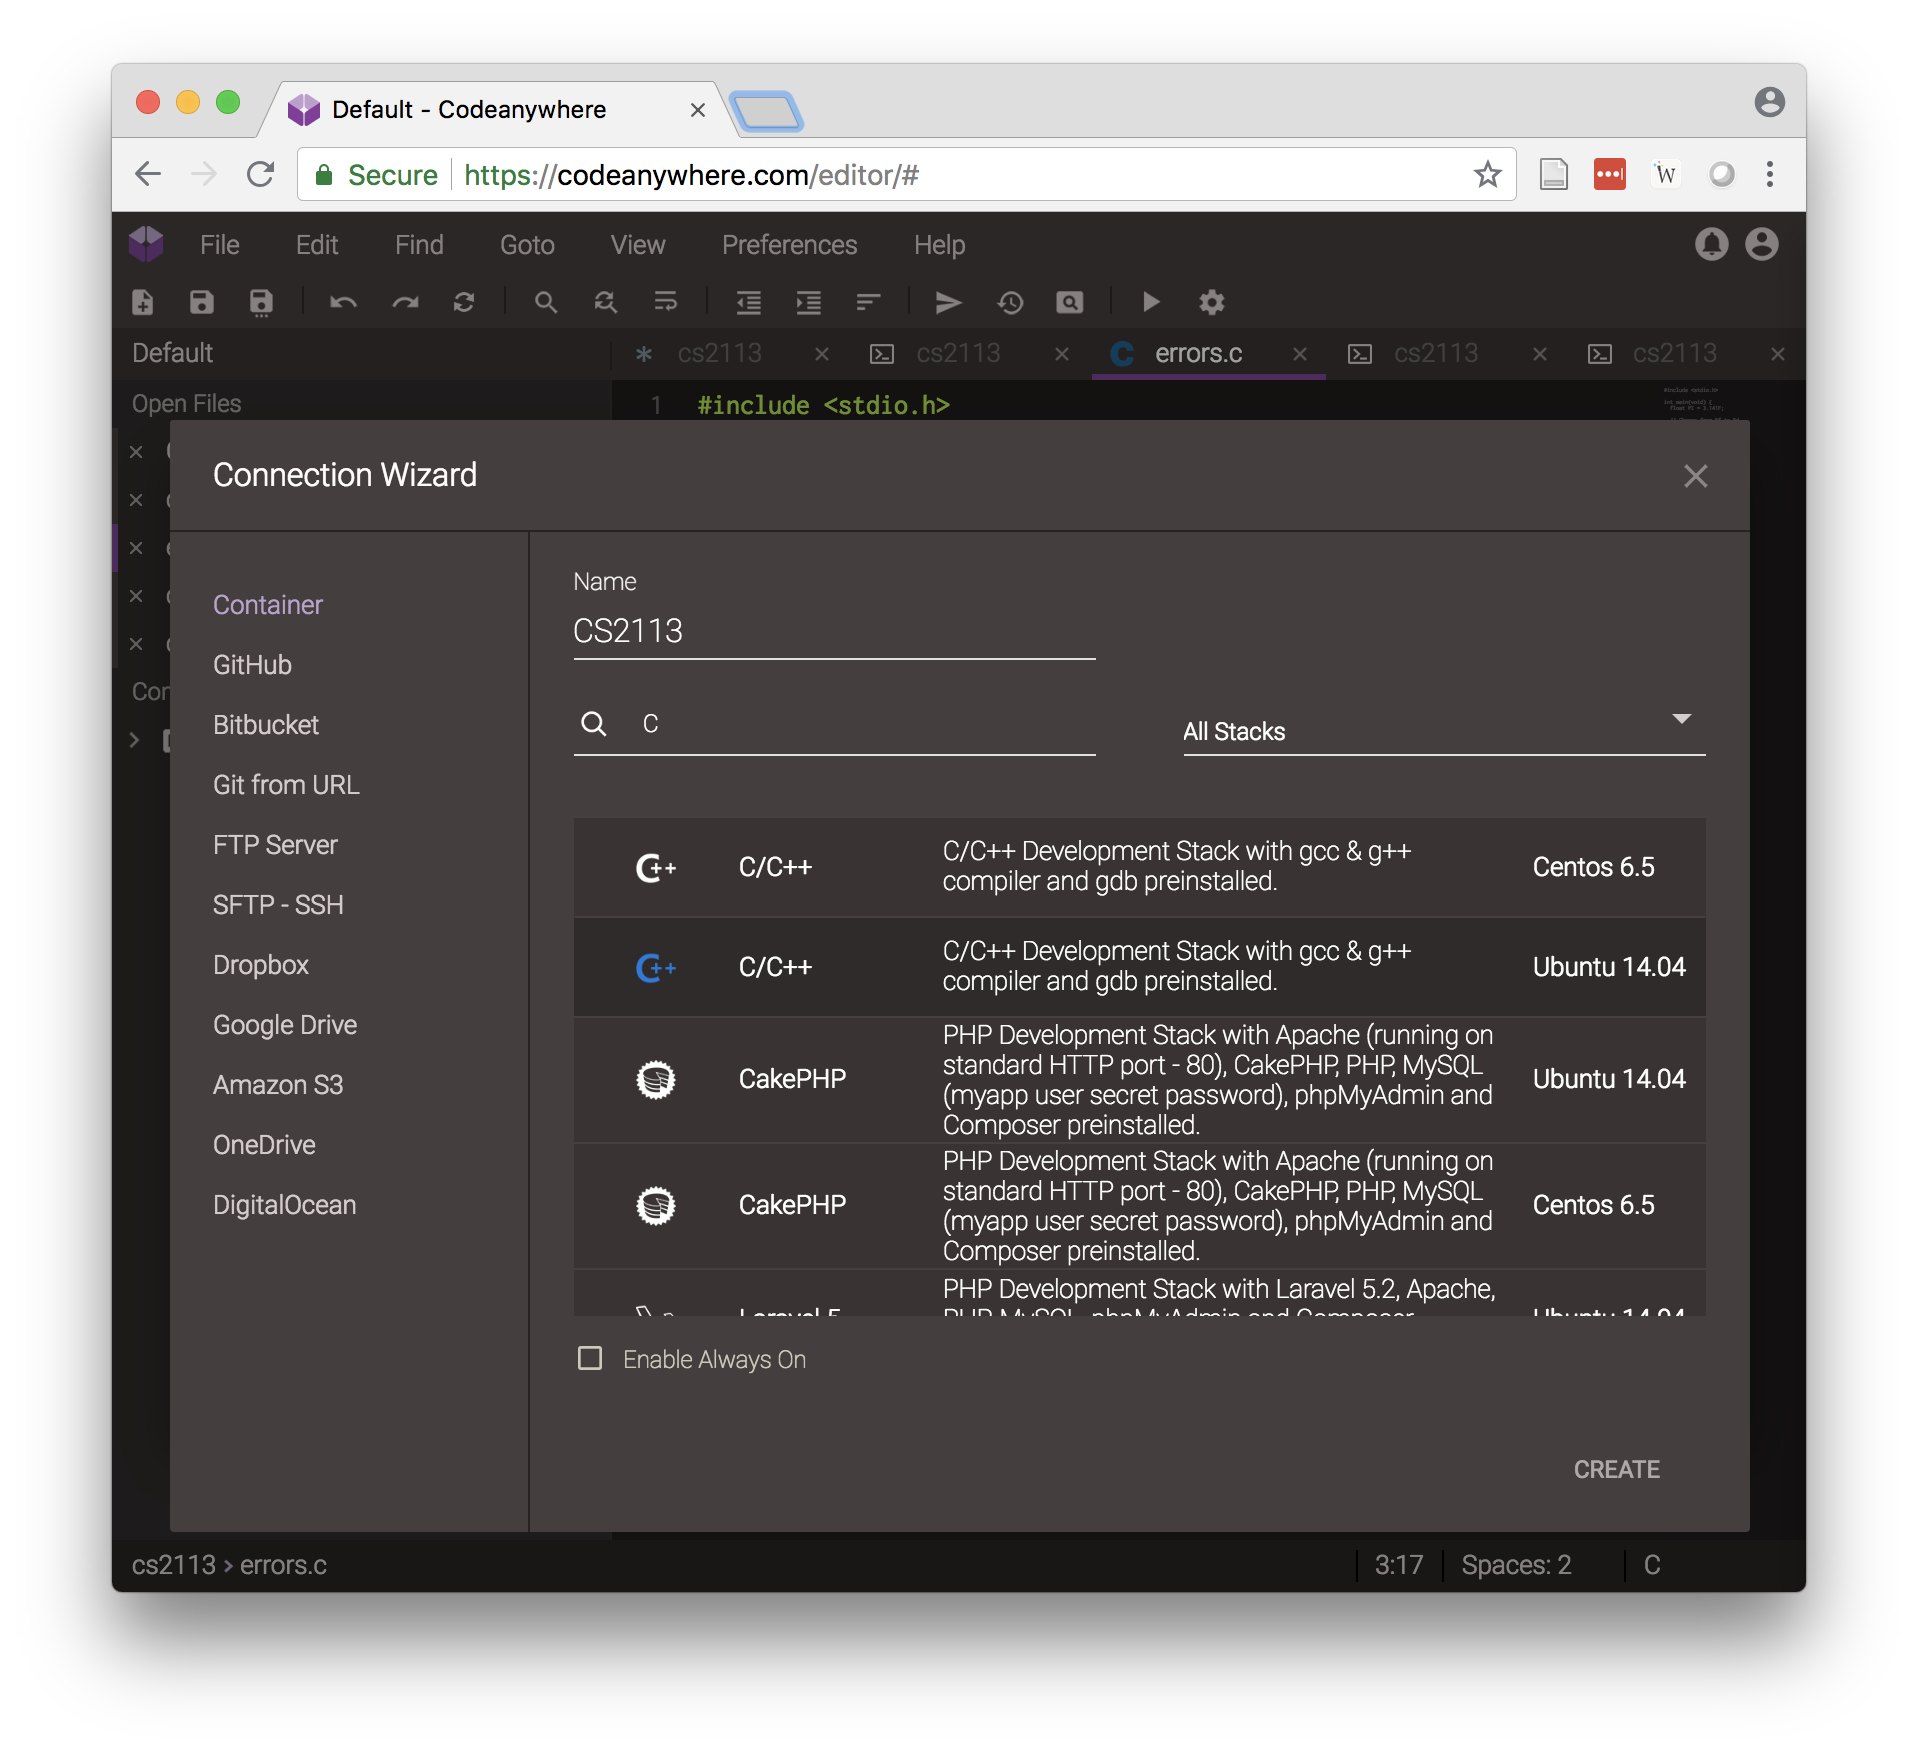Click the run play icon

tap(1151, 302)
